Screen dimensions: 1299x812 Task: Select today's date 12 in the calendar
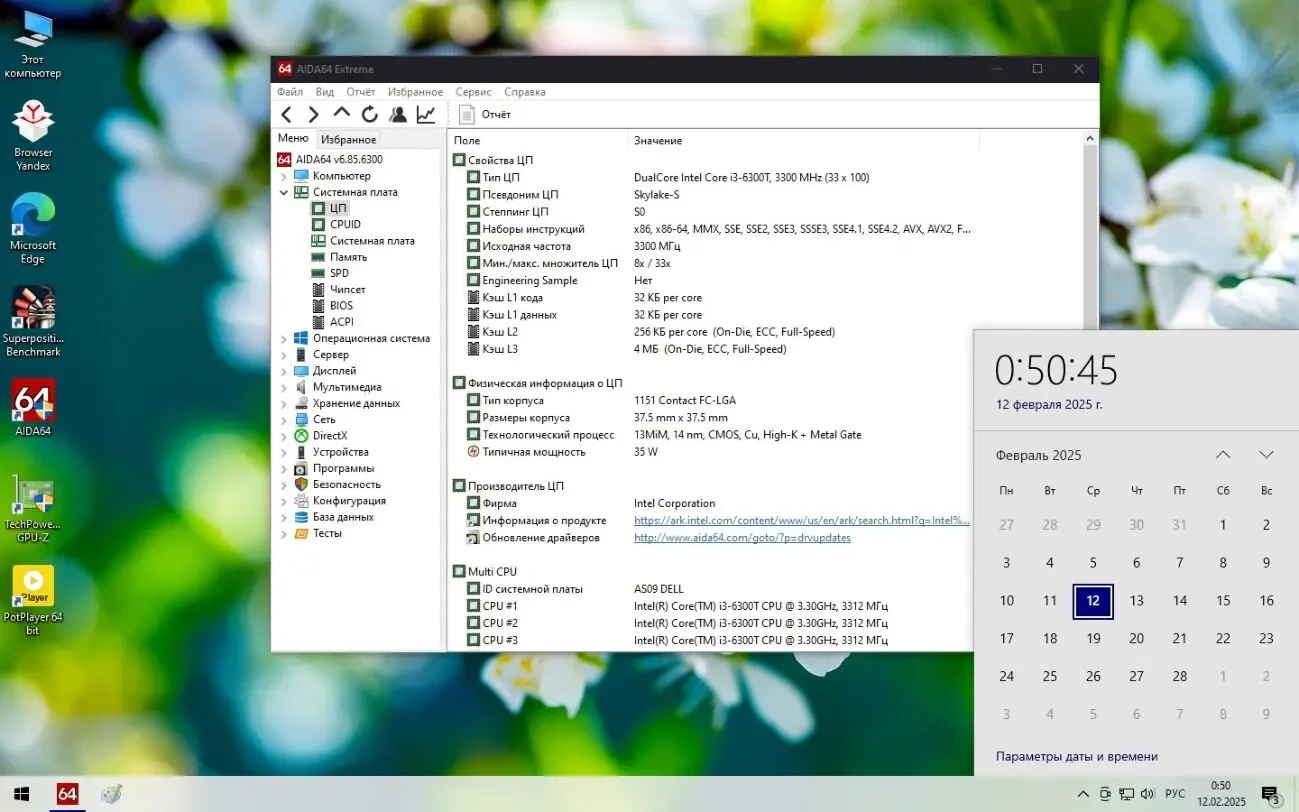point(1092,600)
